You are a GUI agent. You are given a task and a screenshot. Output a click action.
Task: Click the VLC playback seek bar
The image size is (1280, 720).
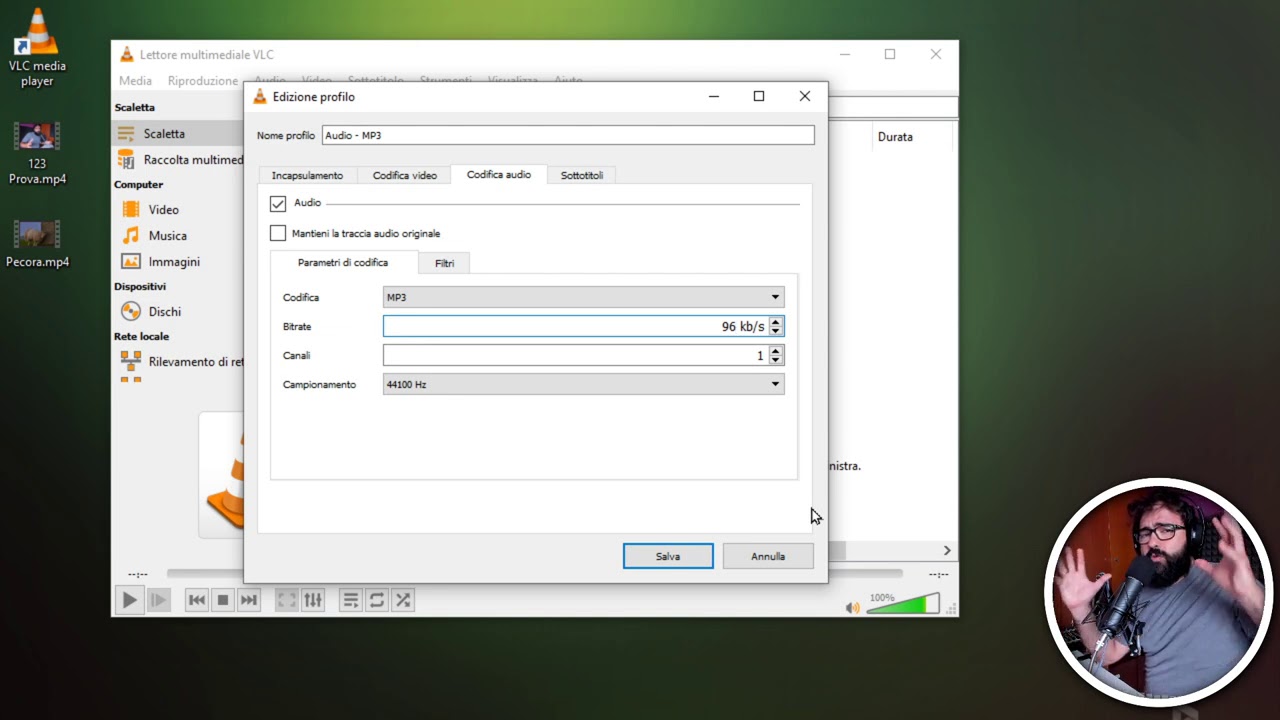point(535,574)
